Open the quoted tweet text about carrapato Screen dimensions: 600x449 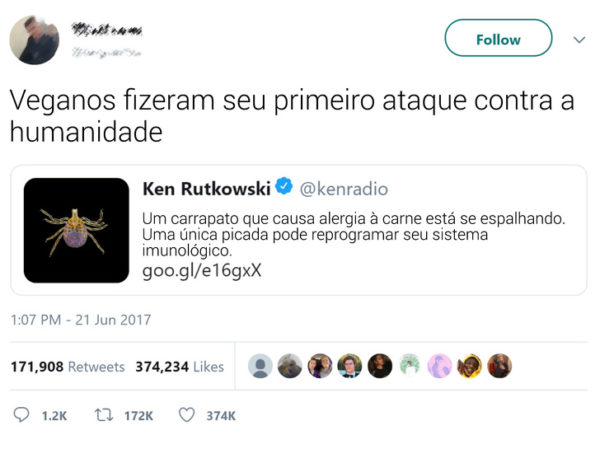(354, 235)
